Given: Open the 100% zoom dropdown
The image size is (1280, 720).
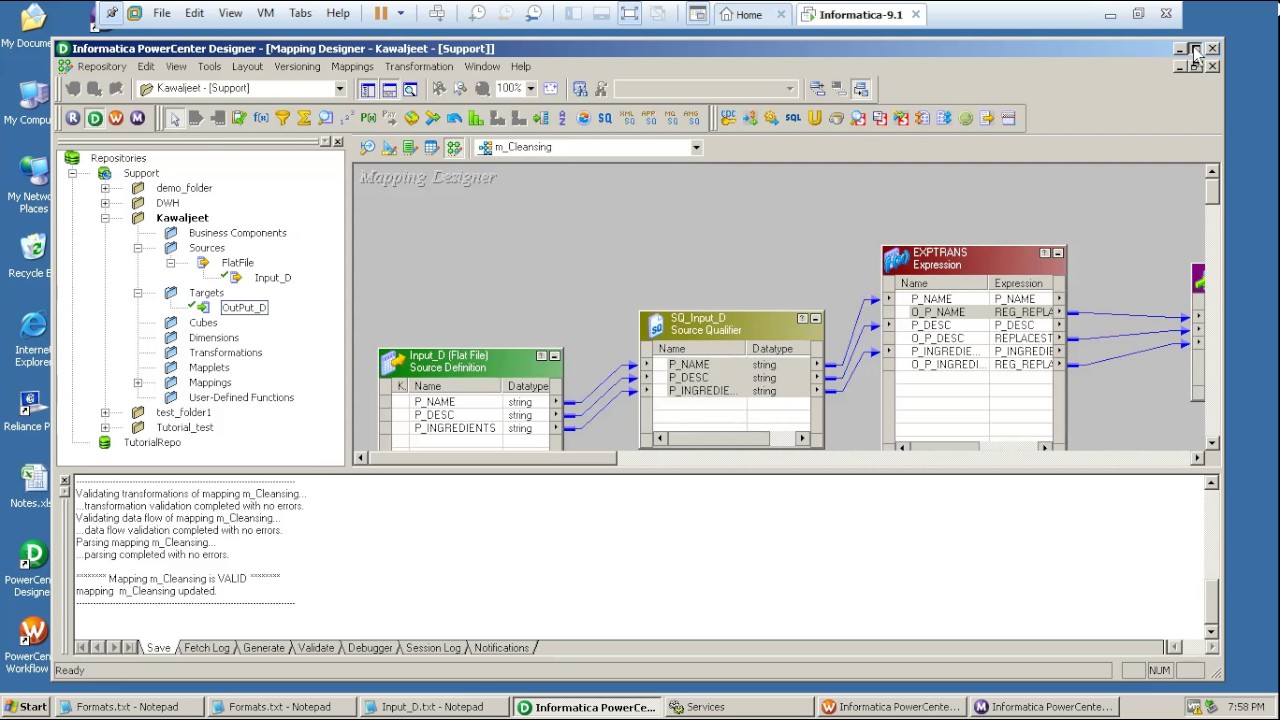Looking at the screenshot, I should click(x=531, y=89).
